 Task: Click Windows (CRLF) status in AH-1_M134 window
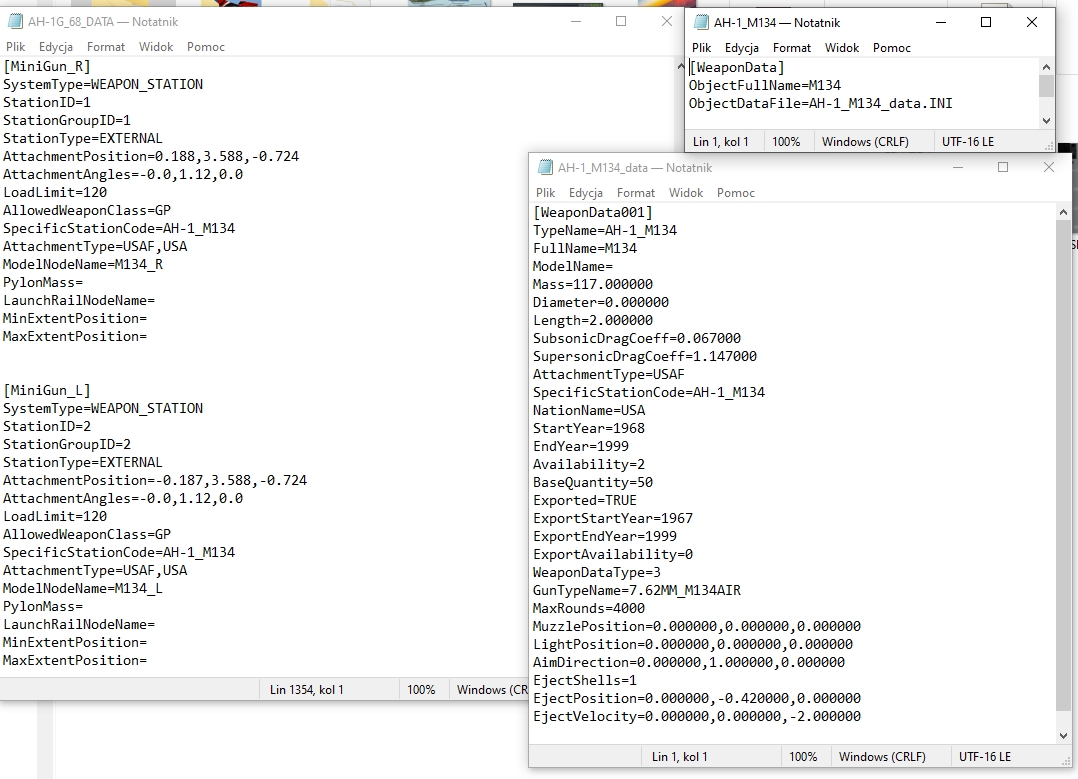865,142
